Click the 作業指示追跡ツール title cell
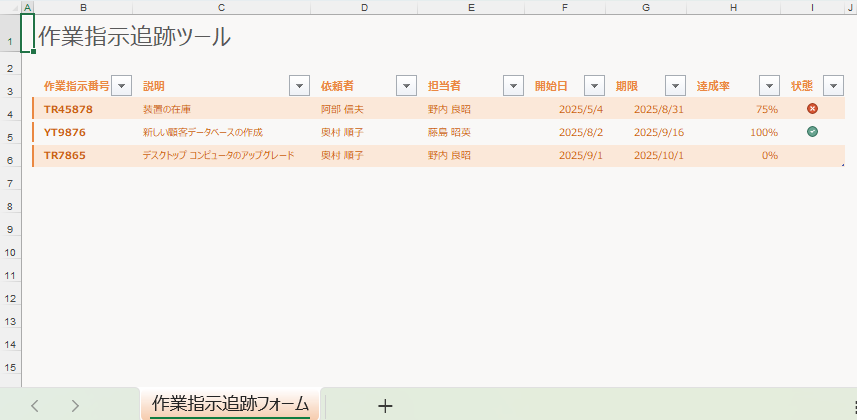Image resolution: width=857 pixels, height=420 pixels. 134,38
